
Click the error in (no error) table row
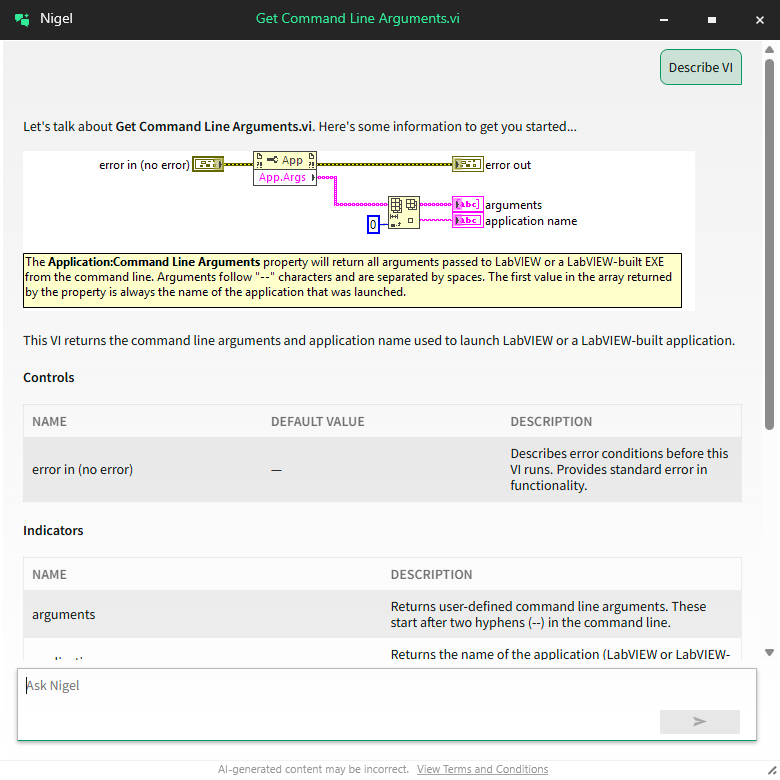[382, 469]
